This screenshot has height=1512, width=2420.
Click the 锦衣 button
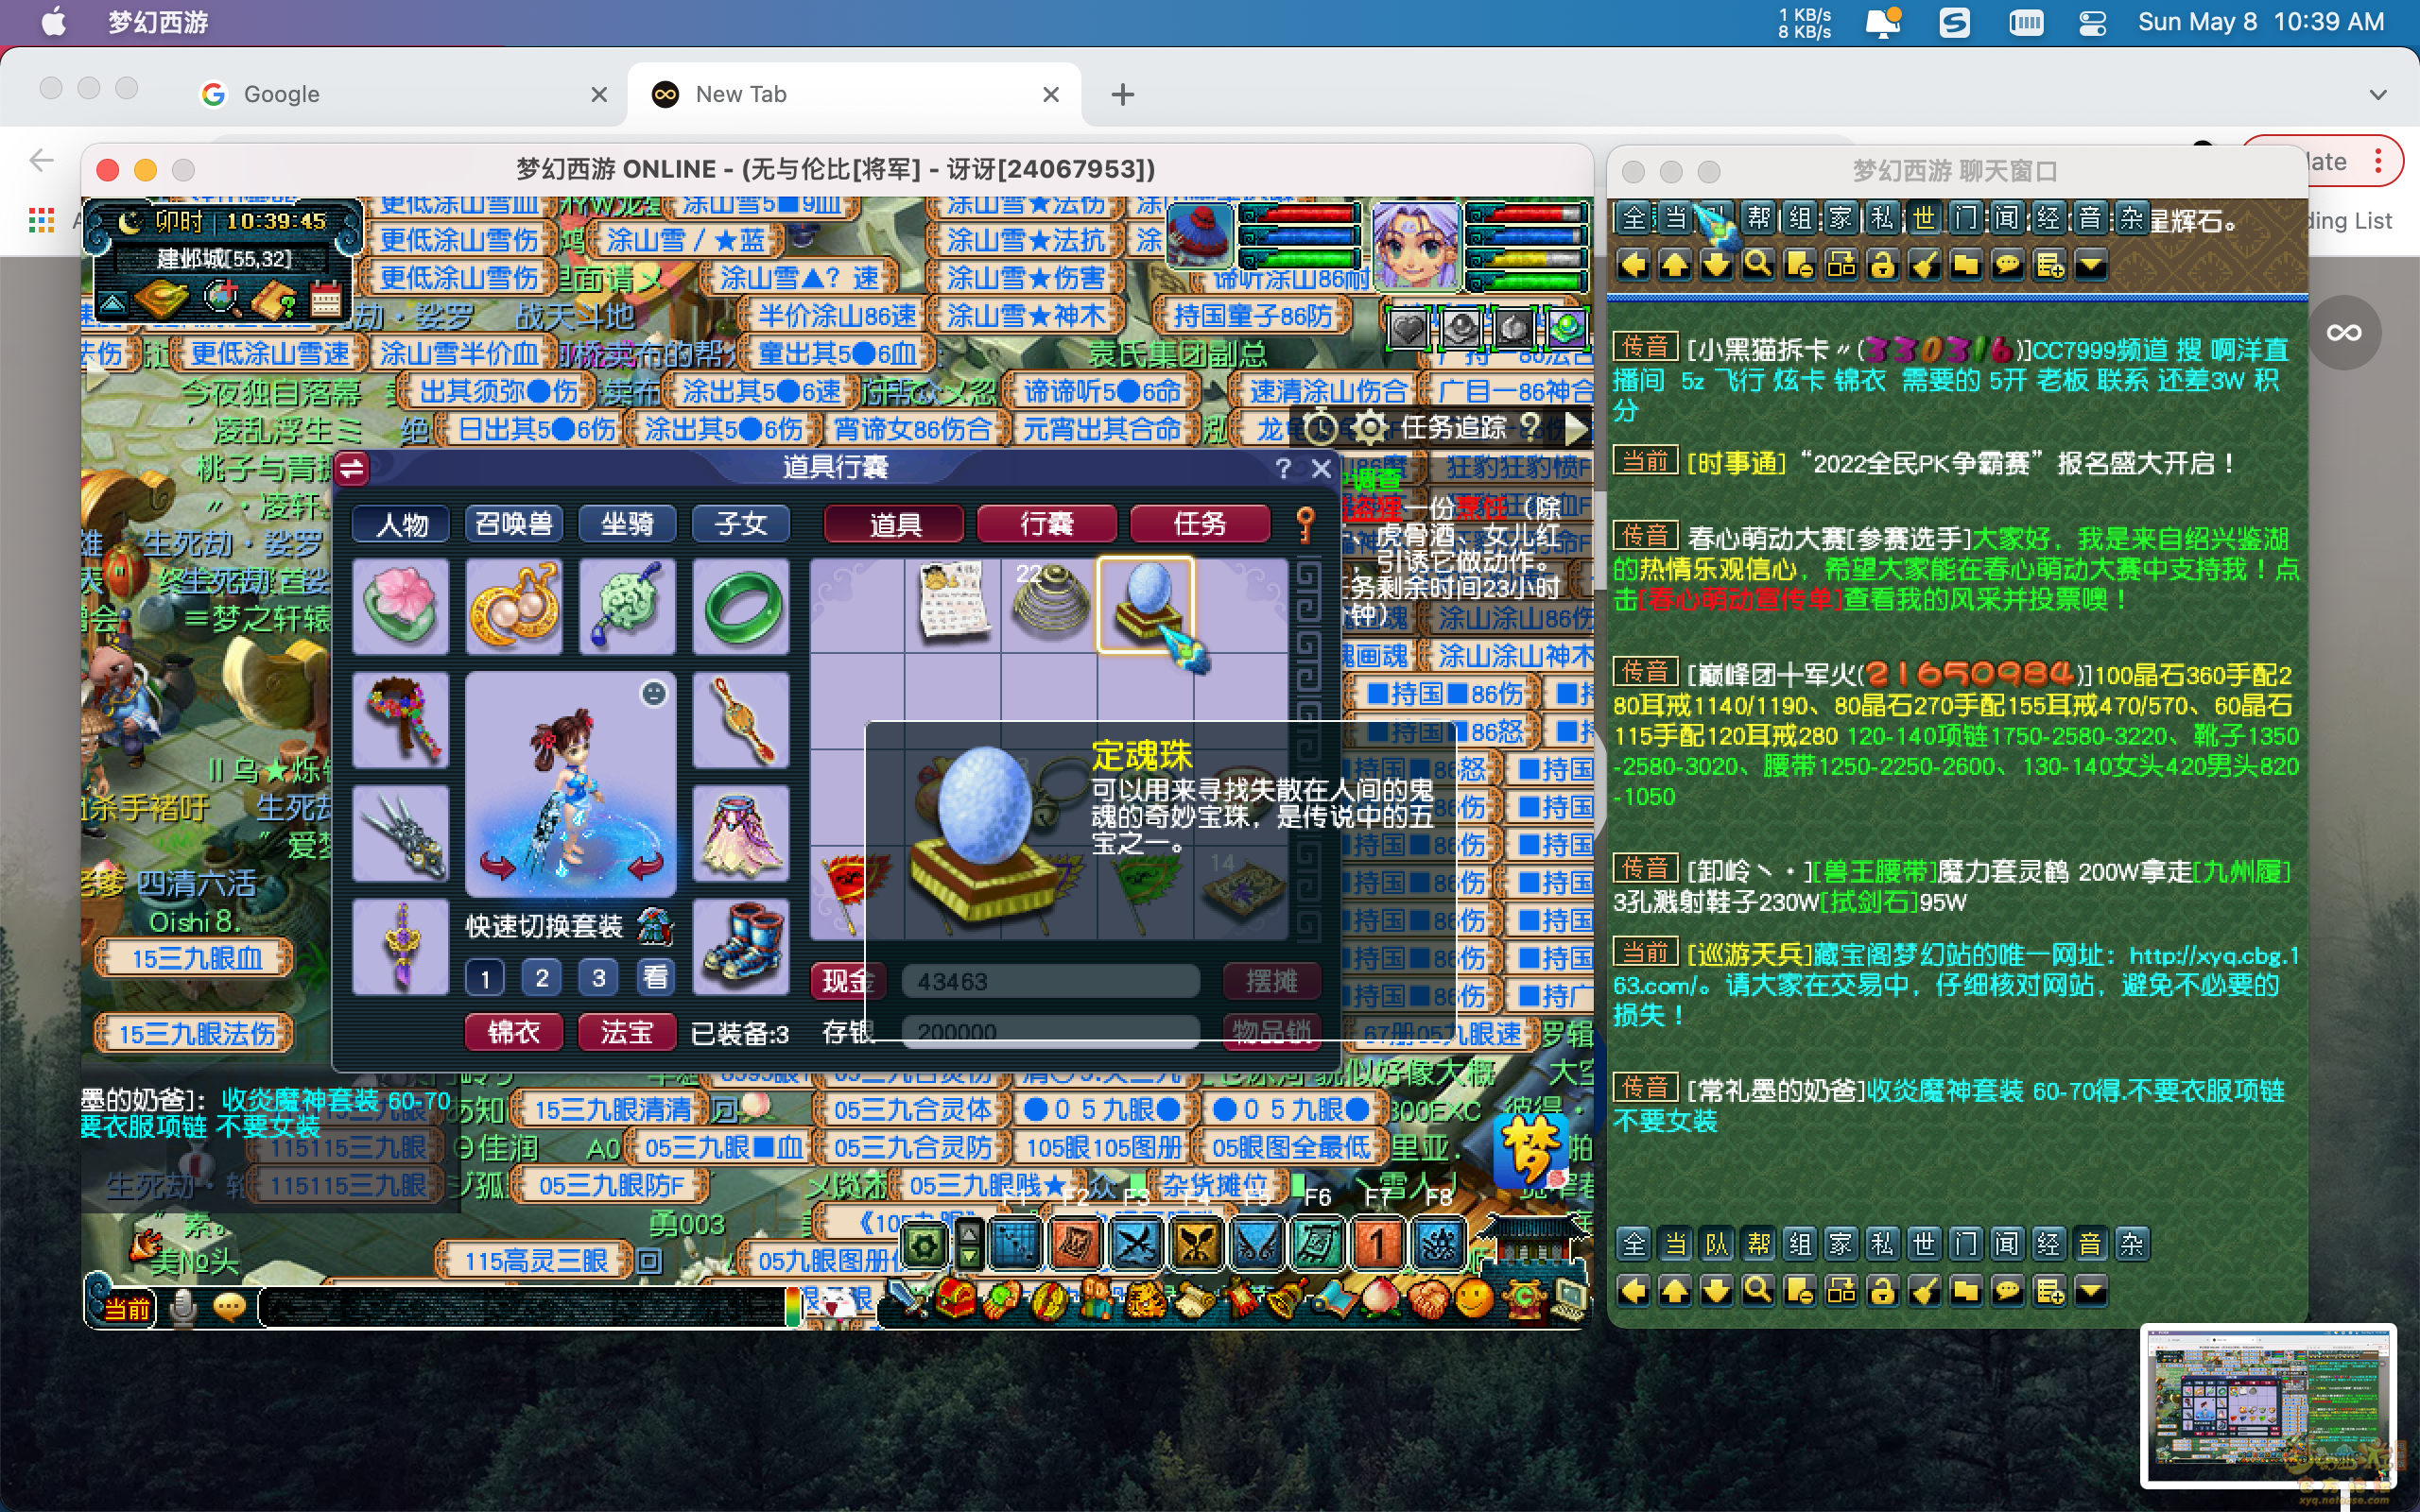pyautogui.click(x=514, y=1032)
